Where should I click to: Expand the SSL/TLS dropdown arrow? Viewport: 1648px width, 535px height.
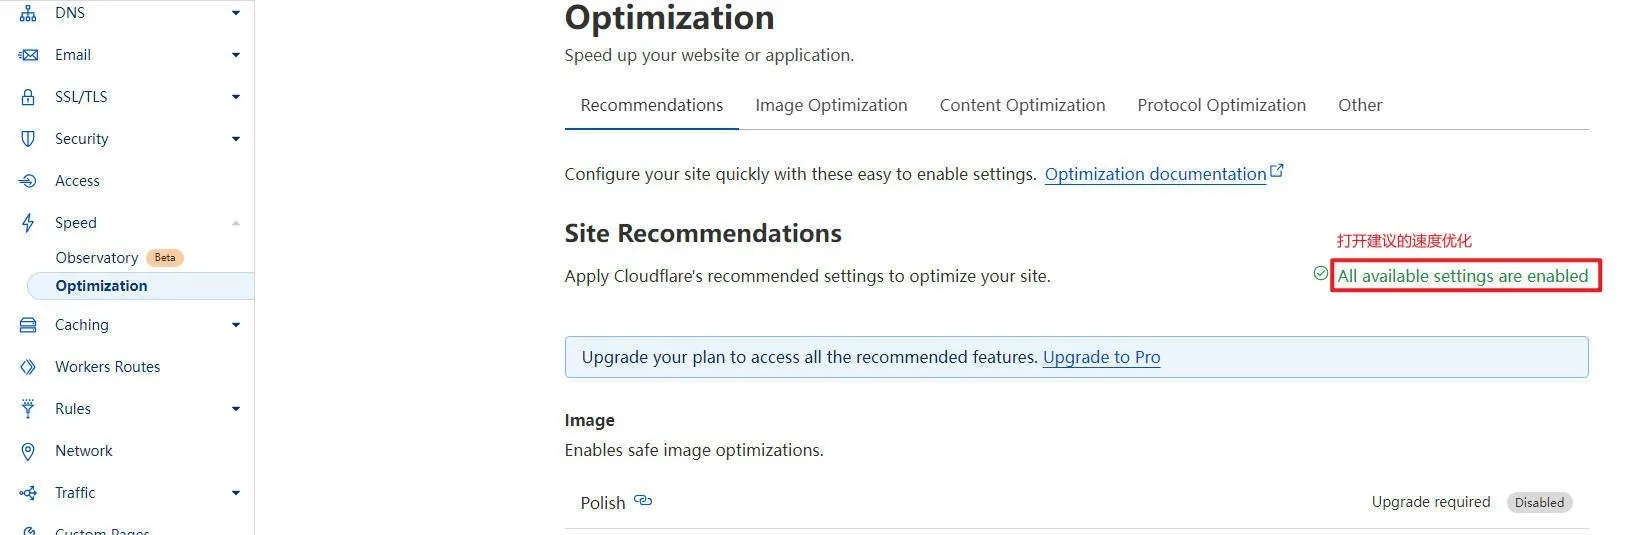236,97
